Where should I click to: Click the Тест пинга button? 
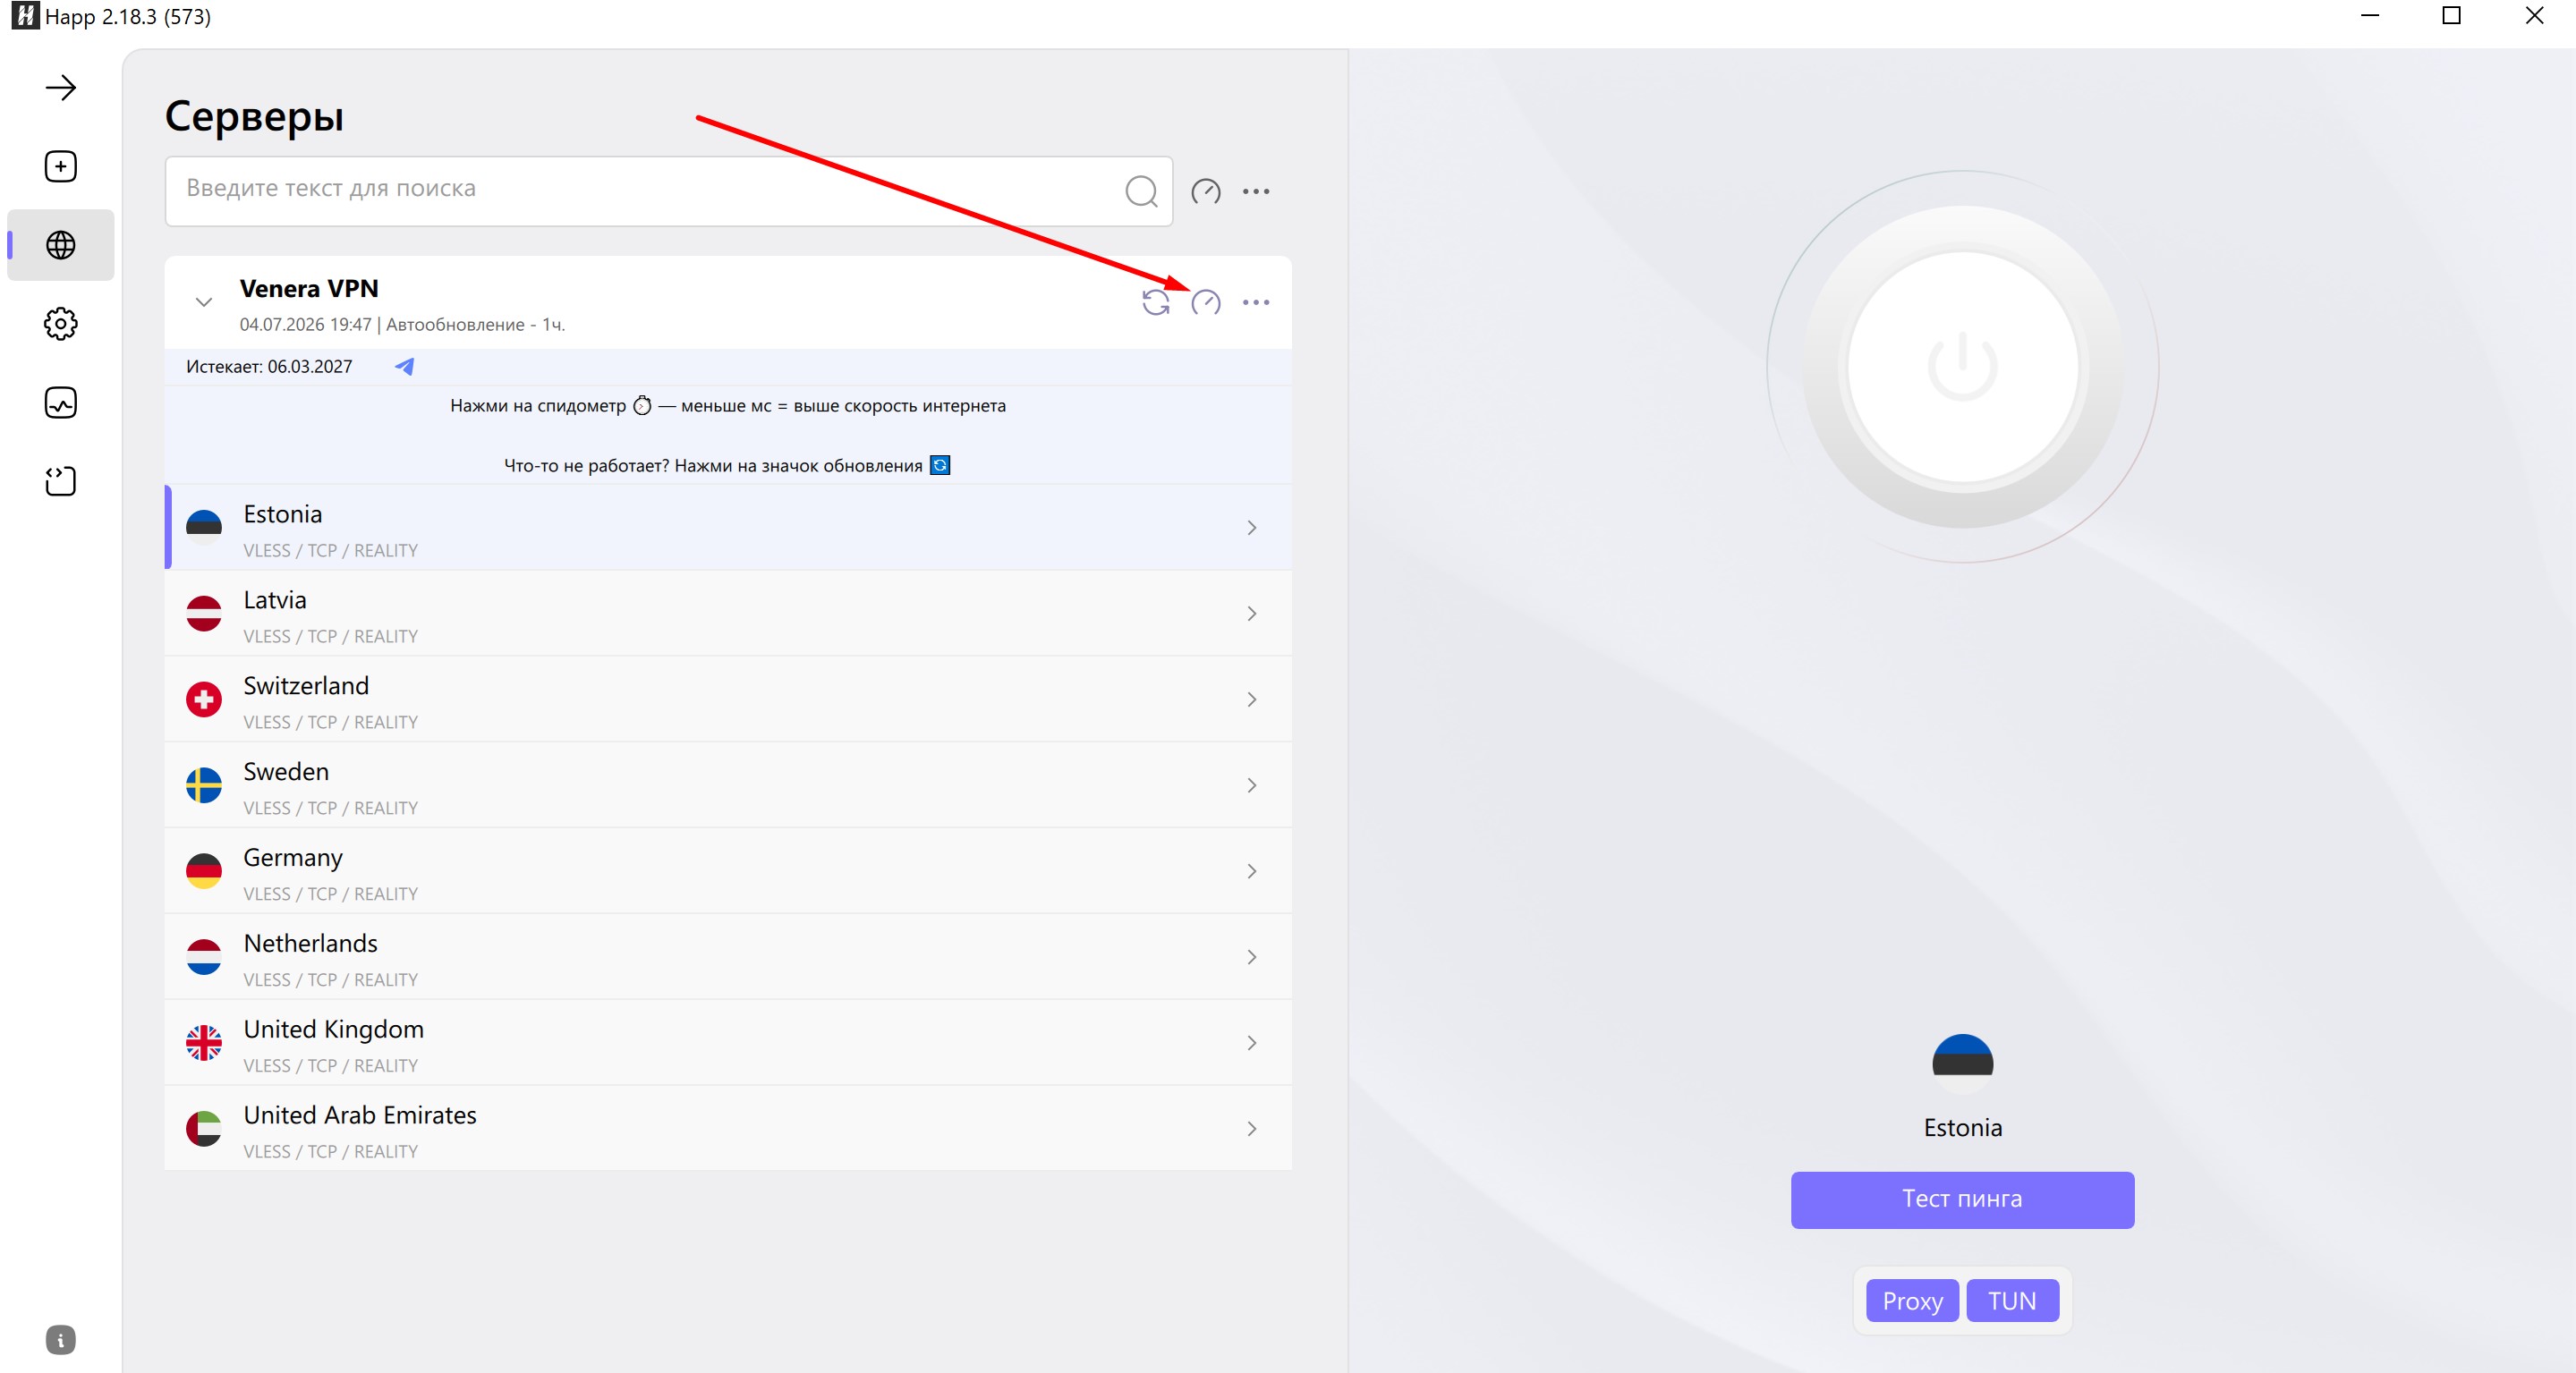[x=1962, y=1200]
